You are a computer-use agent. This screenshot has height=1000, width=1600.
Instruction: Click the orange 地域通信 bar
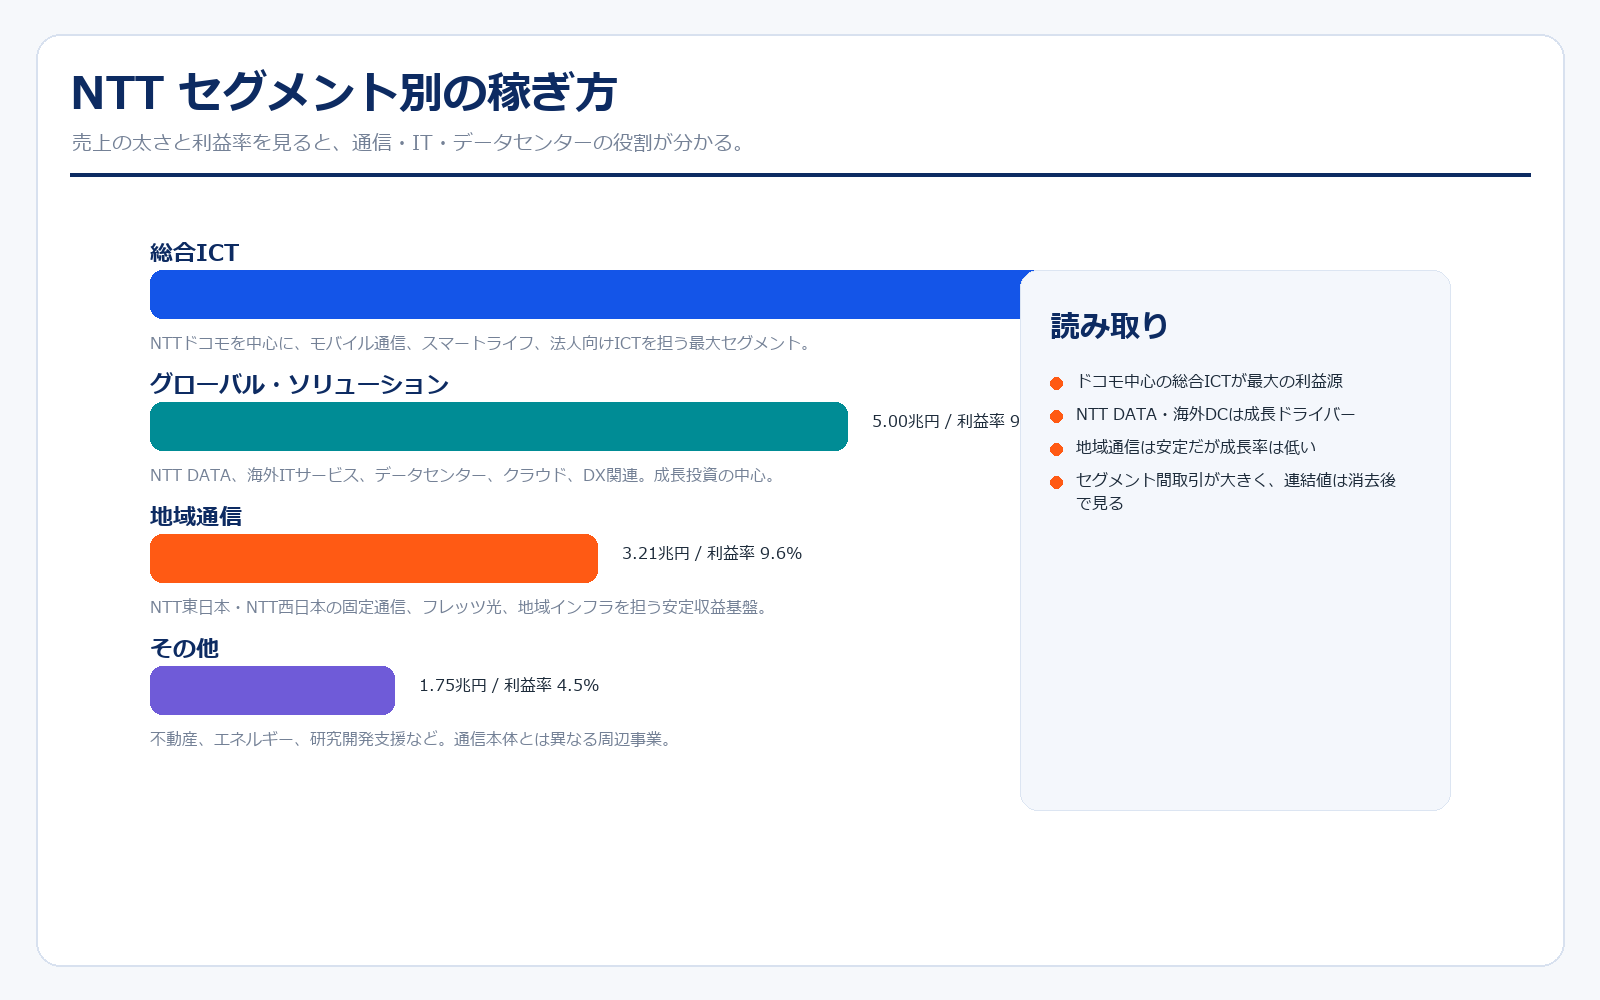point(374,558)
